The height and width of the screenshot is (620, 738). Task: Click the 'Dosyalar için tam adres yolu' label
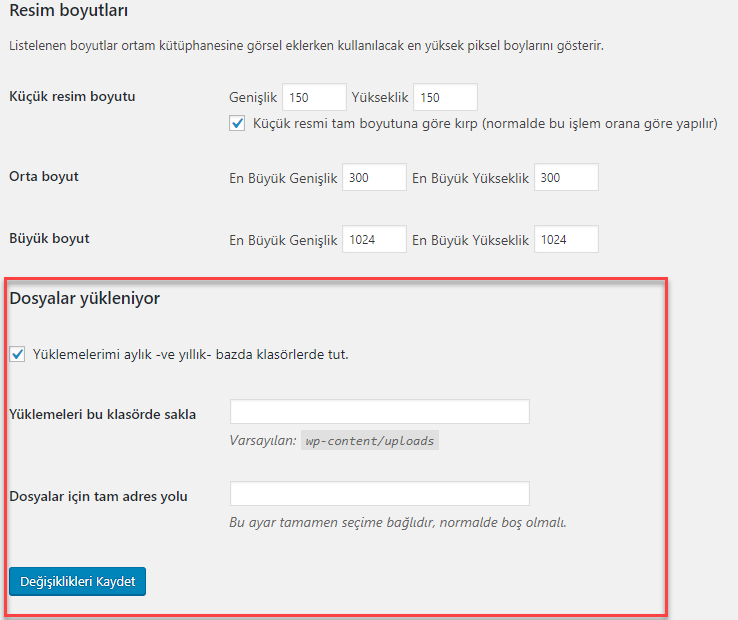tap(98, 496)
